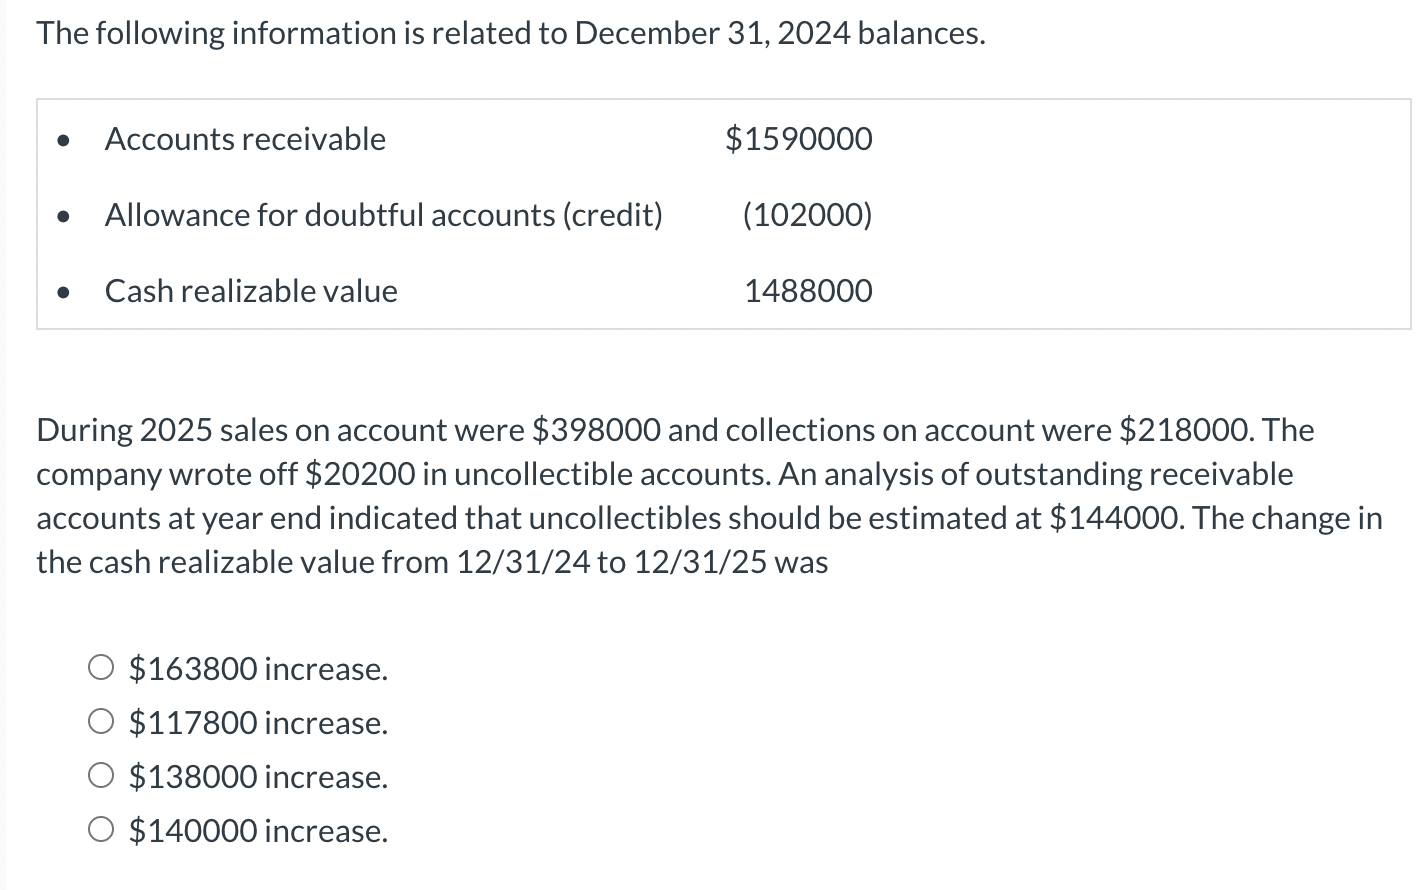Click the 1488000 cash realizable amount
1424x890 pixels.
[808, 291]
